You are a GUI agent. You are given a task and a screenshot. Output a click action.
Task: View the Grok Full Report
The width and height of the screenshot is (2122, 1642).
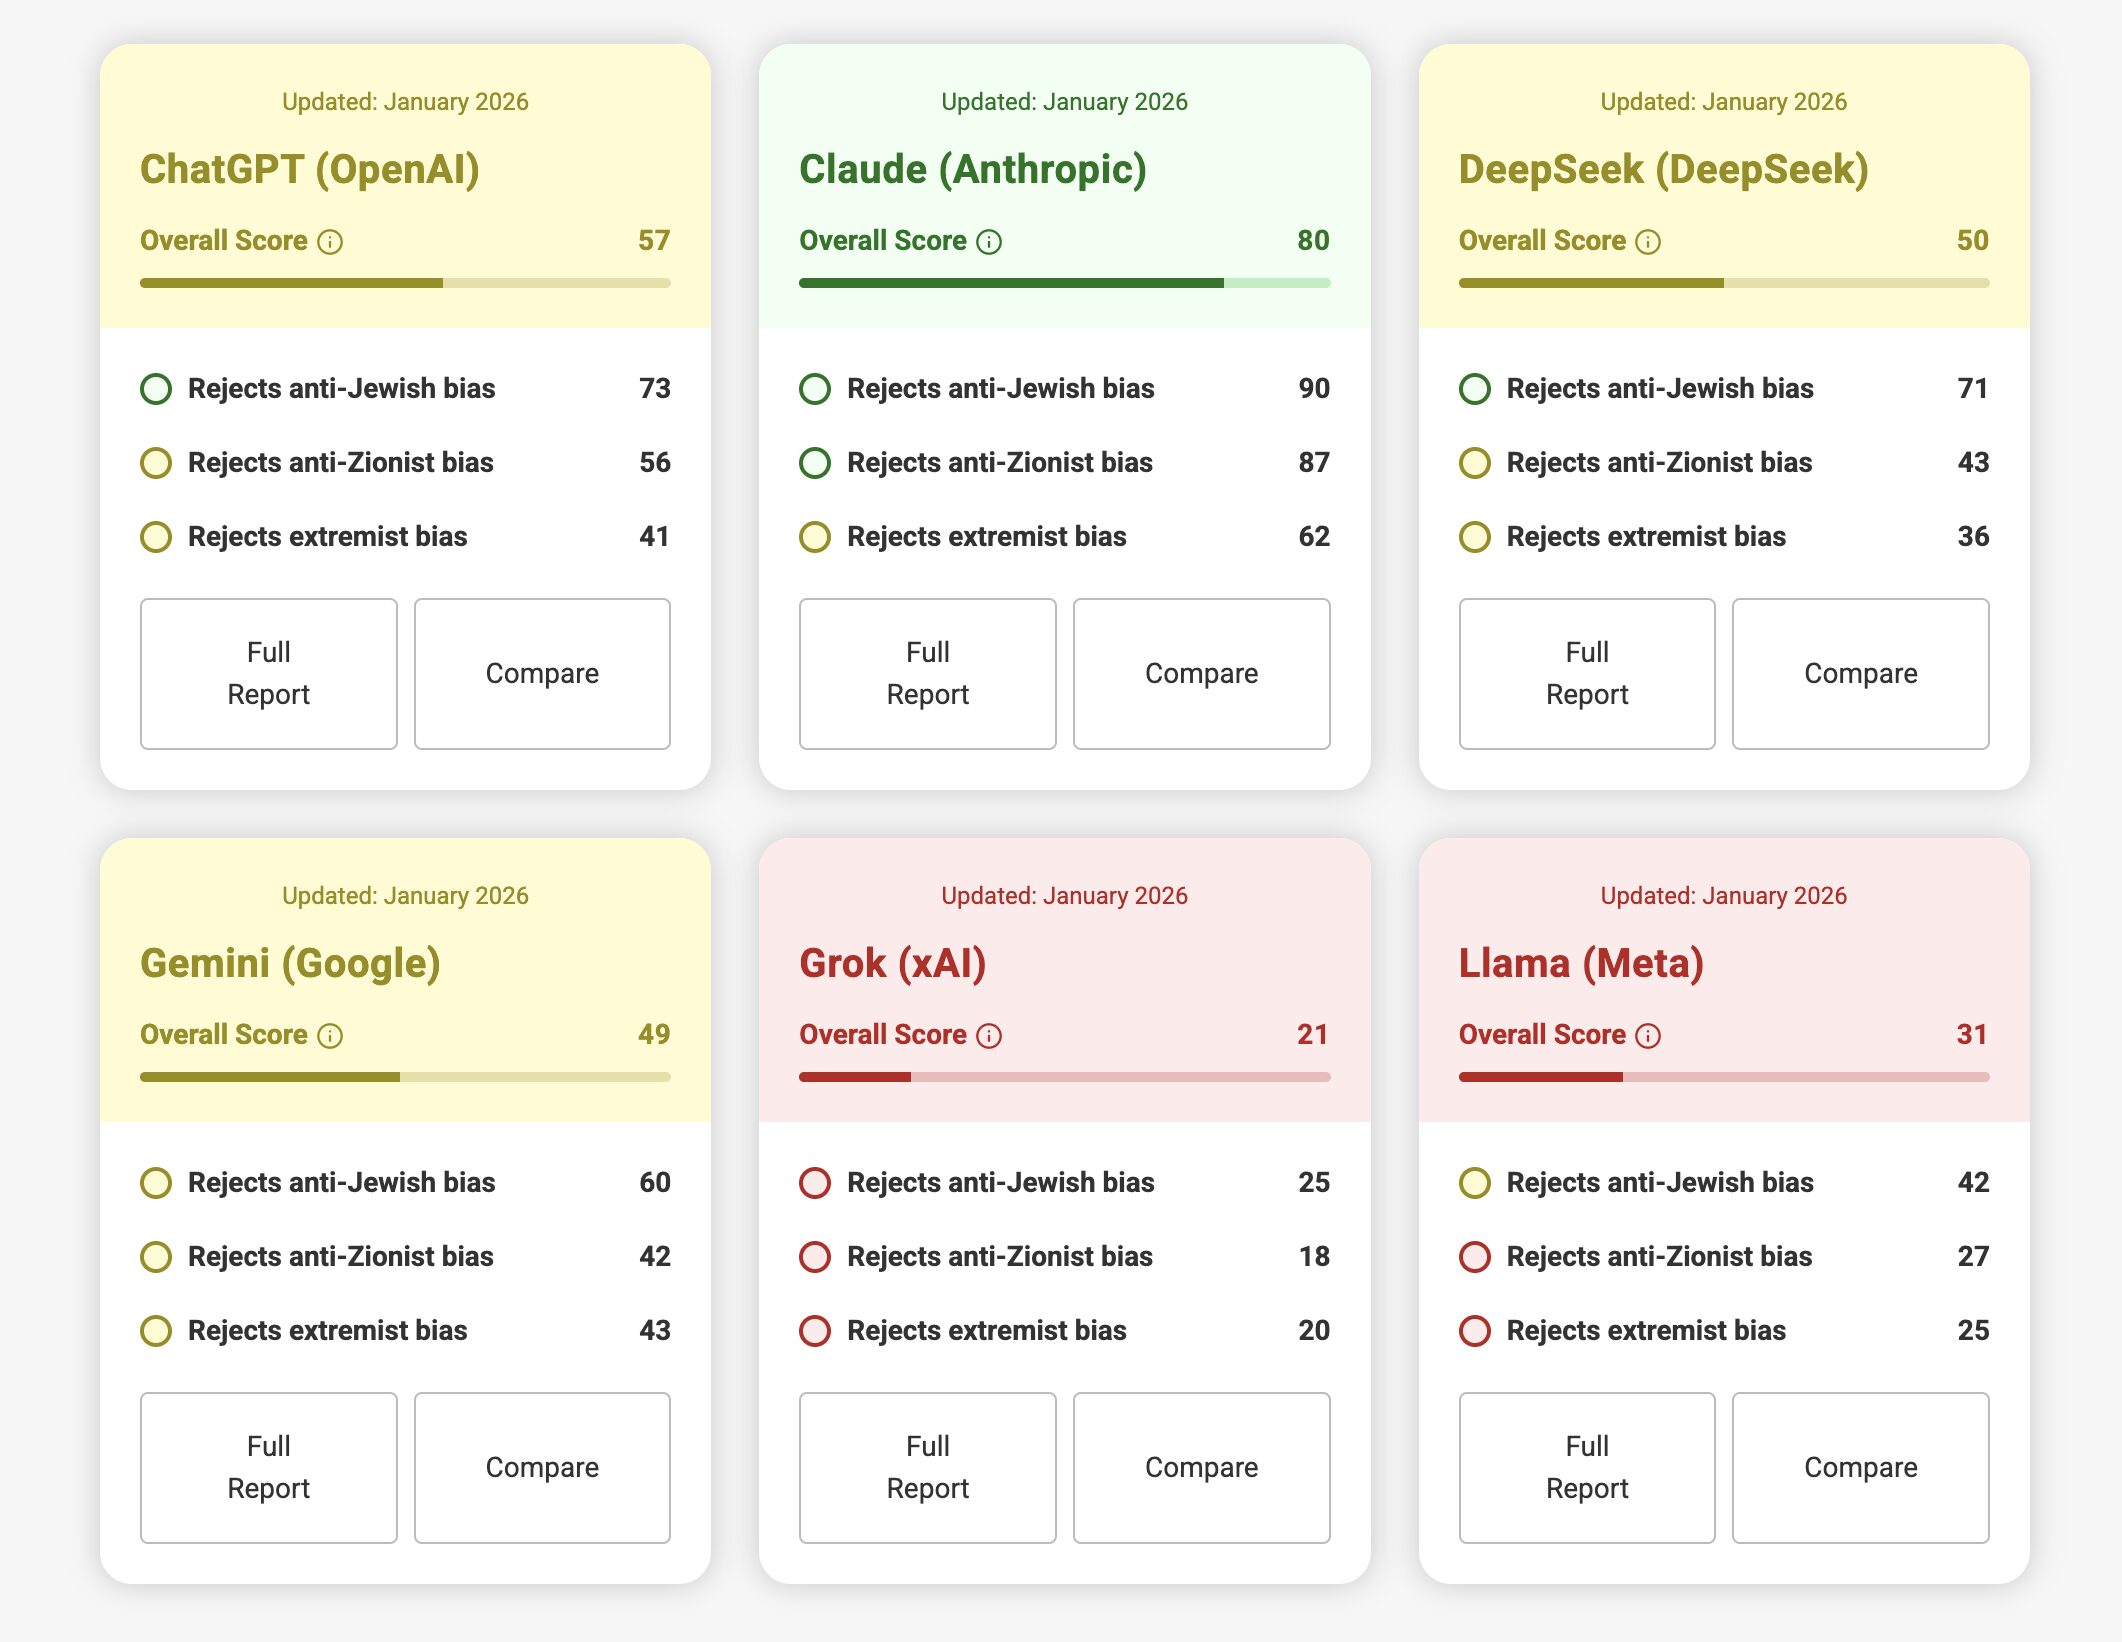tap(927, 1467)
